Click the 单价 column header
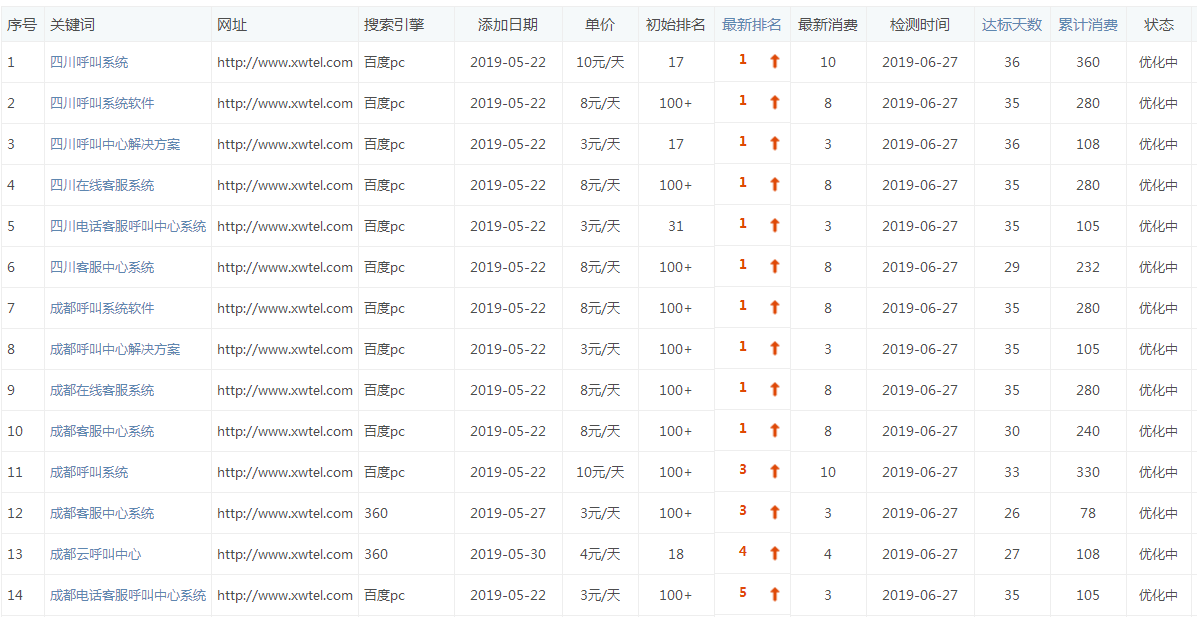The image size is (1197, 617). [x=599, y=24]
